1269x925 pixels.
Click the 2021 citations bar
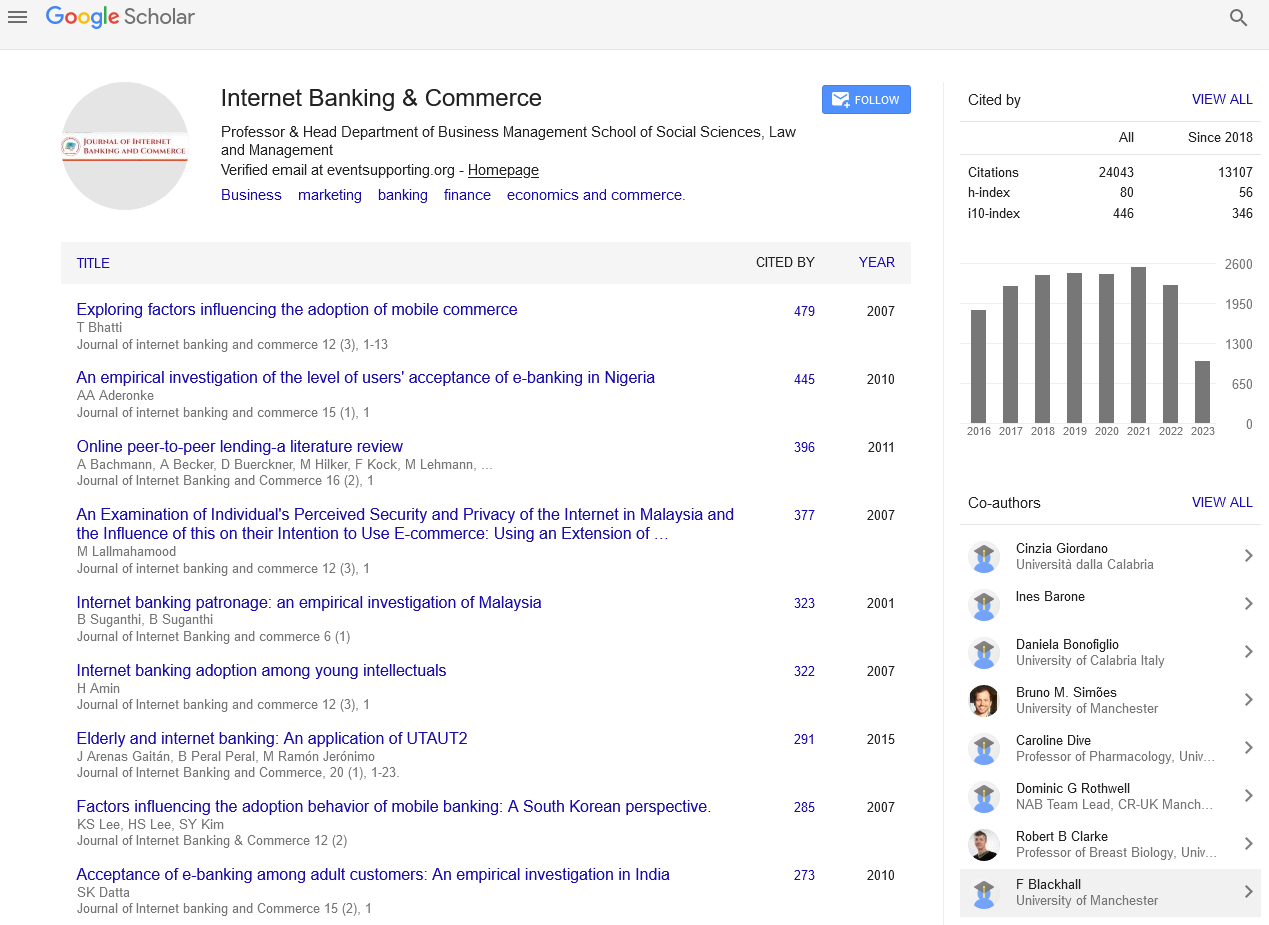point(1138,345)
